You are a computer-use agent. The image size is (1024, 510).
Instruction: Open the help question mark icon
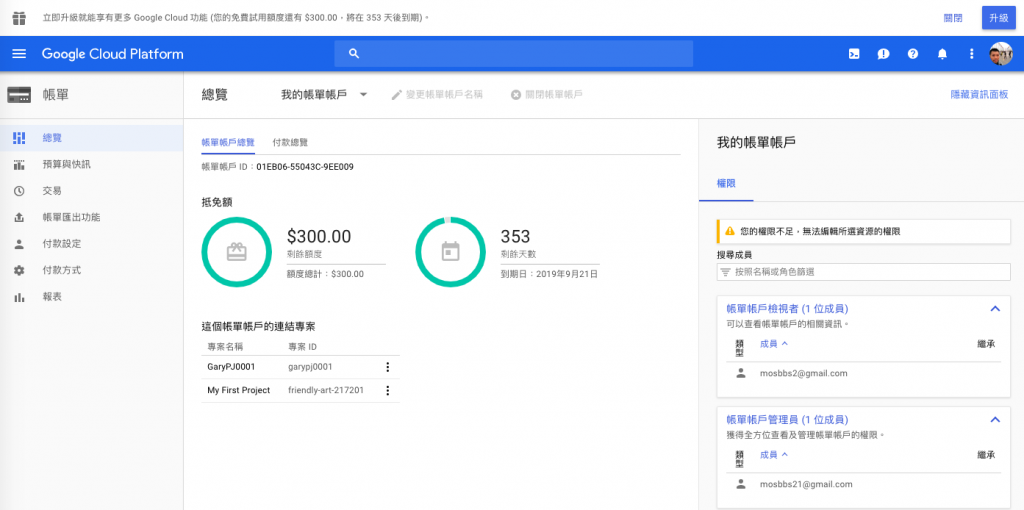coord(913,54)
